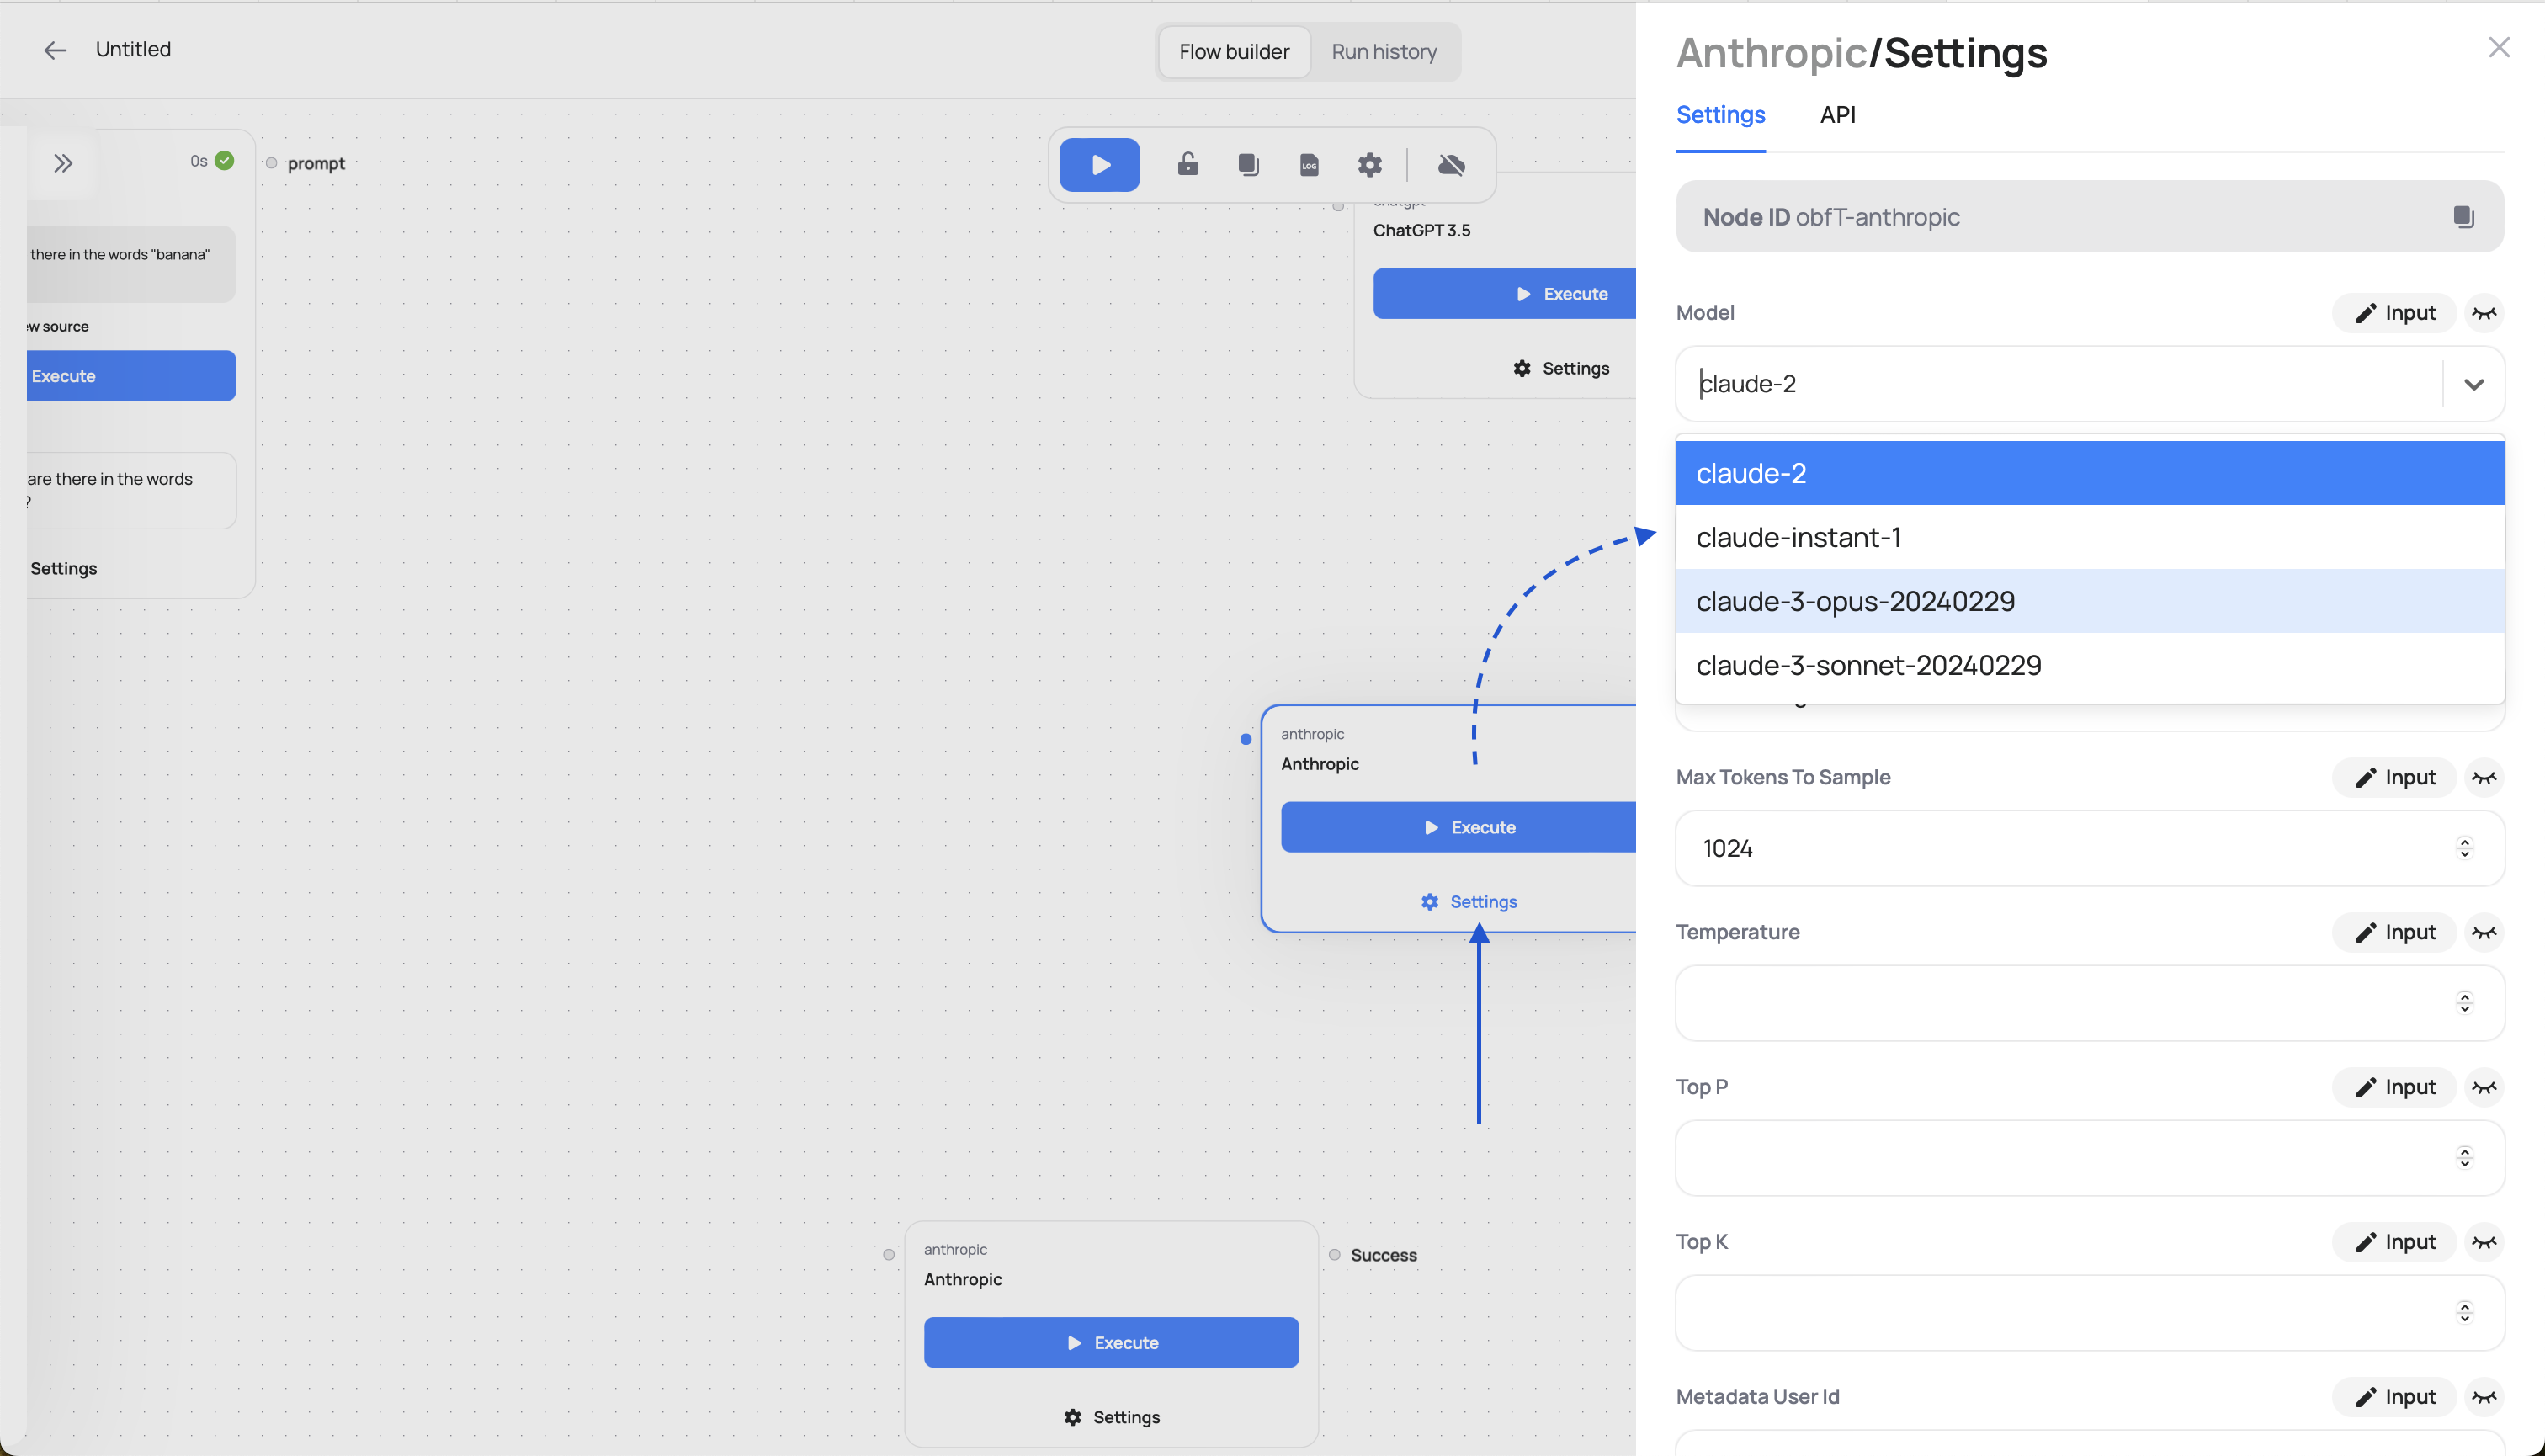Image resolution: width=2545 pixels, height=1456 pixels.
Task: Expand the collapsed side panel with double chevrons
Action: [x=63, y=163]
